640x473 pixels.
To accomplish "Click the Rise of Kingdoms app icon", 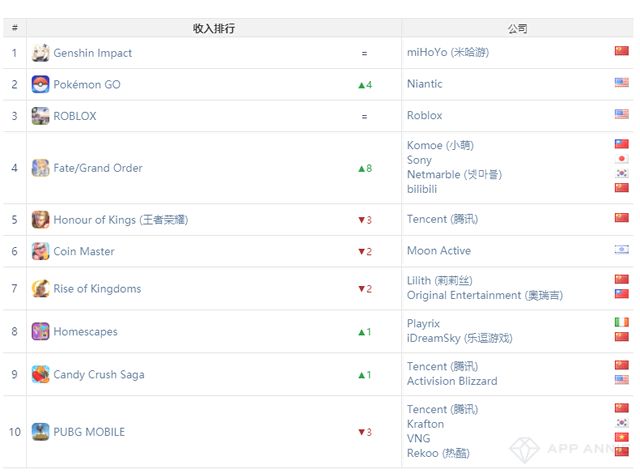I will 40,289.
